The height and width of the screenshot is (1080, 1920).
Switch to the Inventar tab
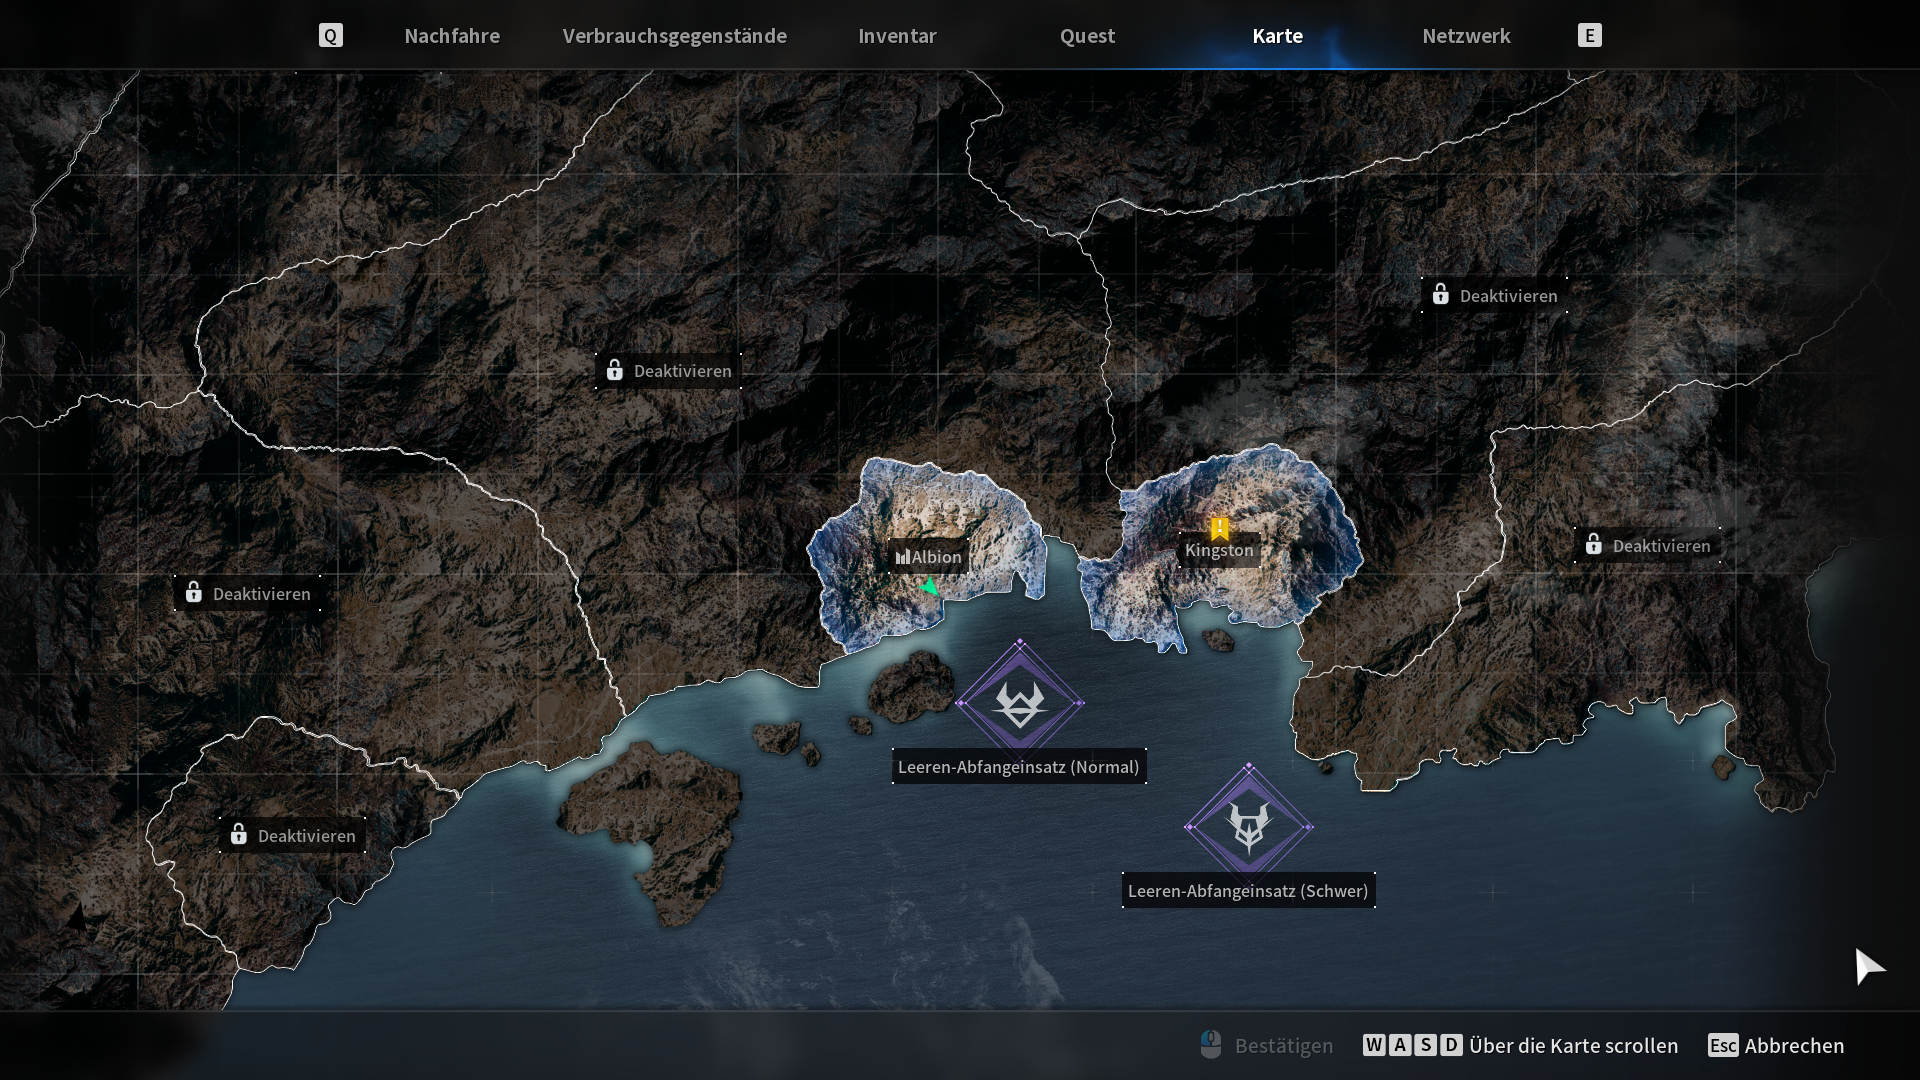[x=897, y=36]
